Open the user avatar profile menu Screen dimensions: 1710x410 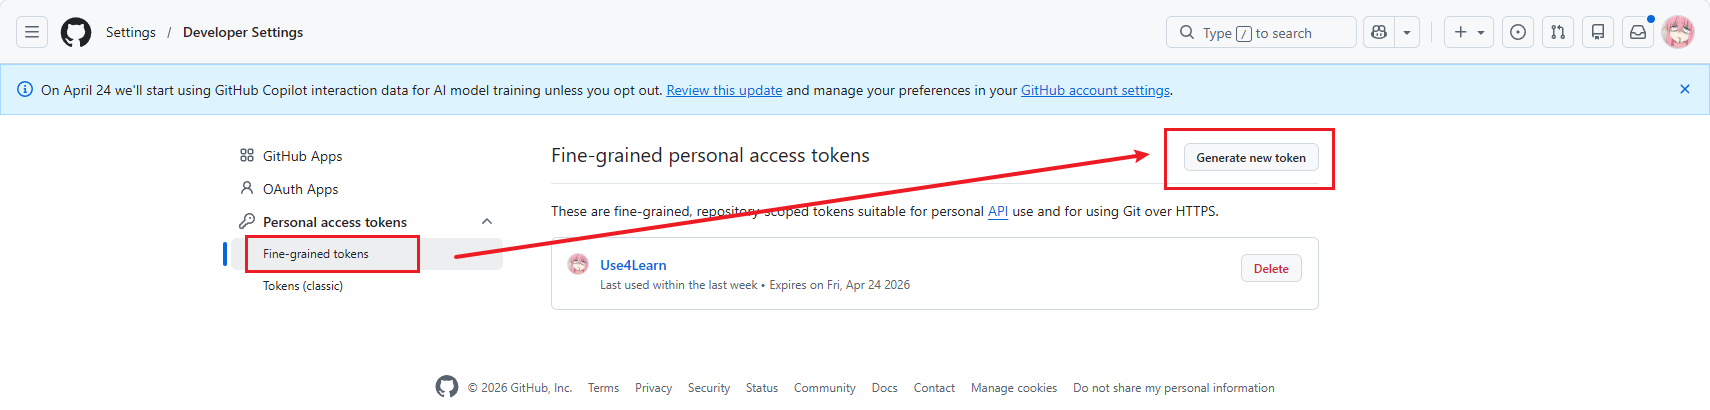pos(1678,32)
